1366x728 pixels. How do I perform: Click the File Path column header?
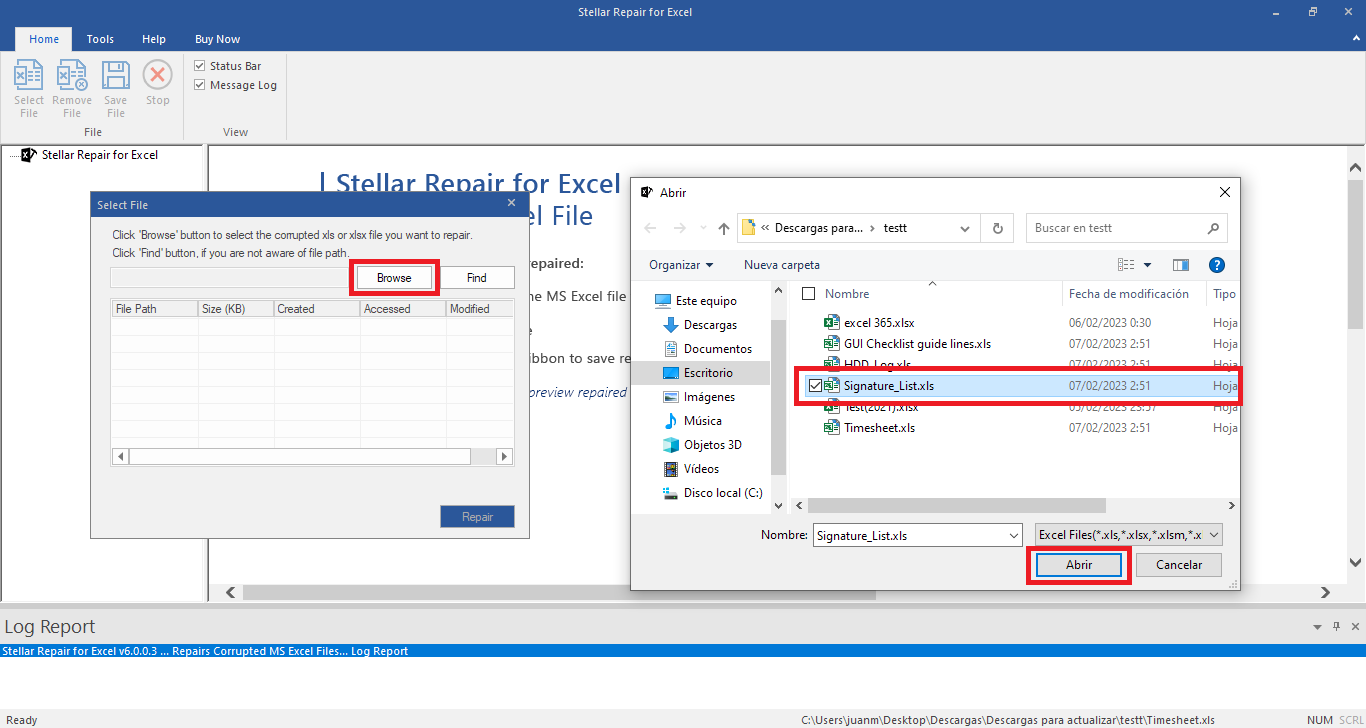click(154, 309)
